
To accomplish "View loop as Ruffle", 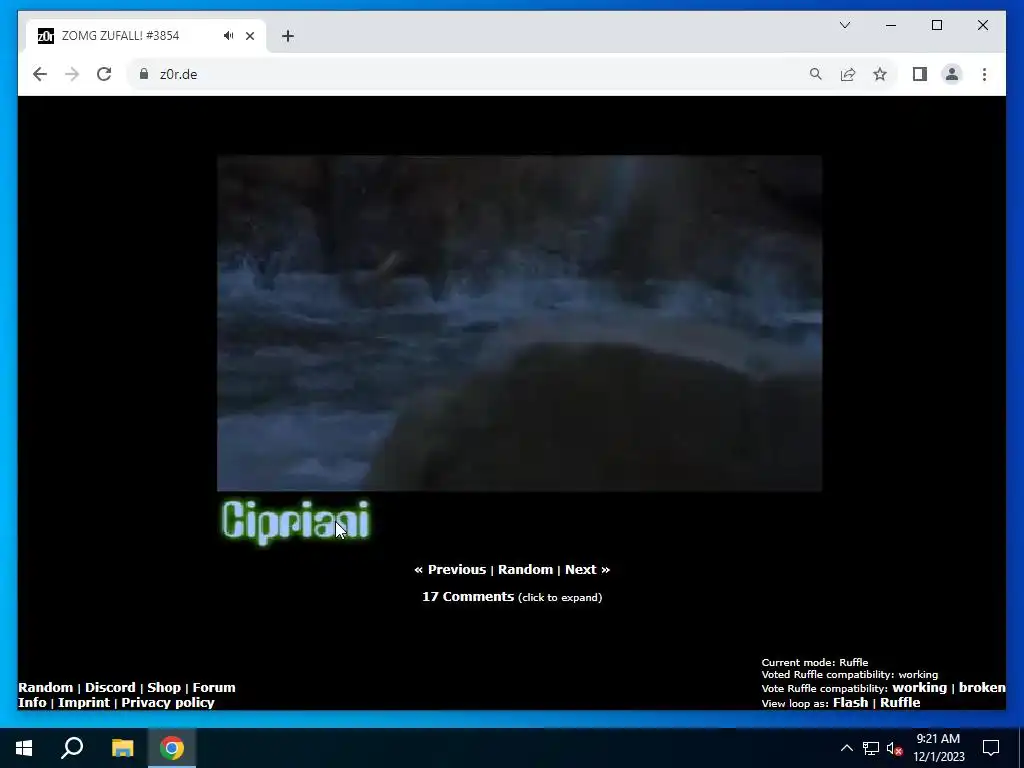I will pos(900,703).
